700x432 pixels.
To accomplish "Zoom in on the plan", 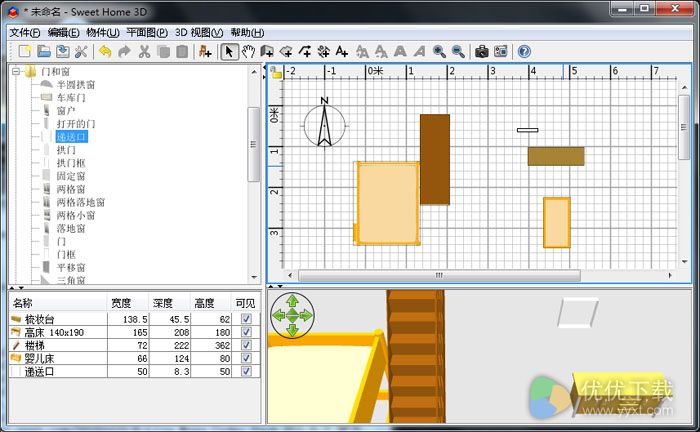I will click(x=439, y=52).
